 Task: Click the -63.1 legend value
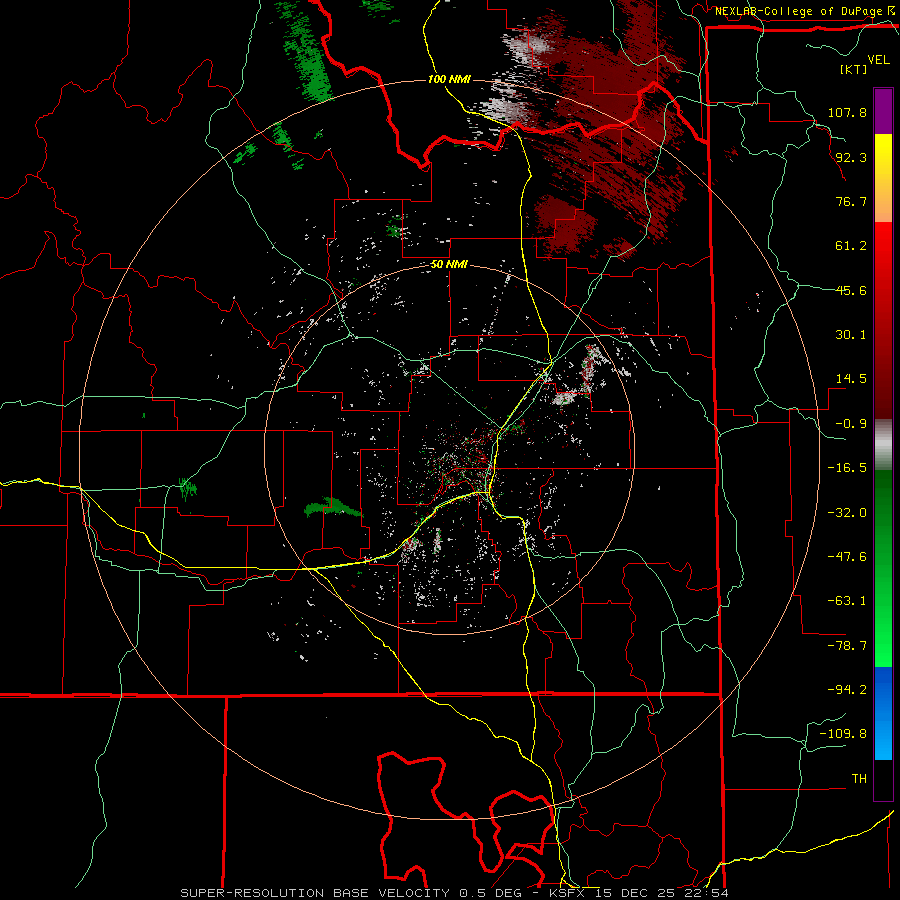coord(847,601)
